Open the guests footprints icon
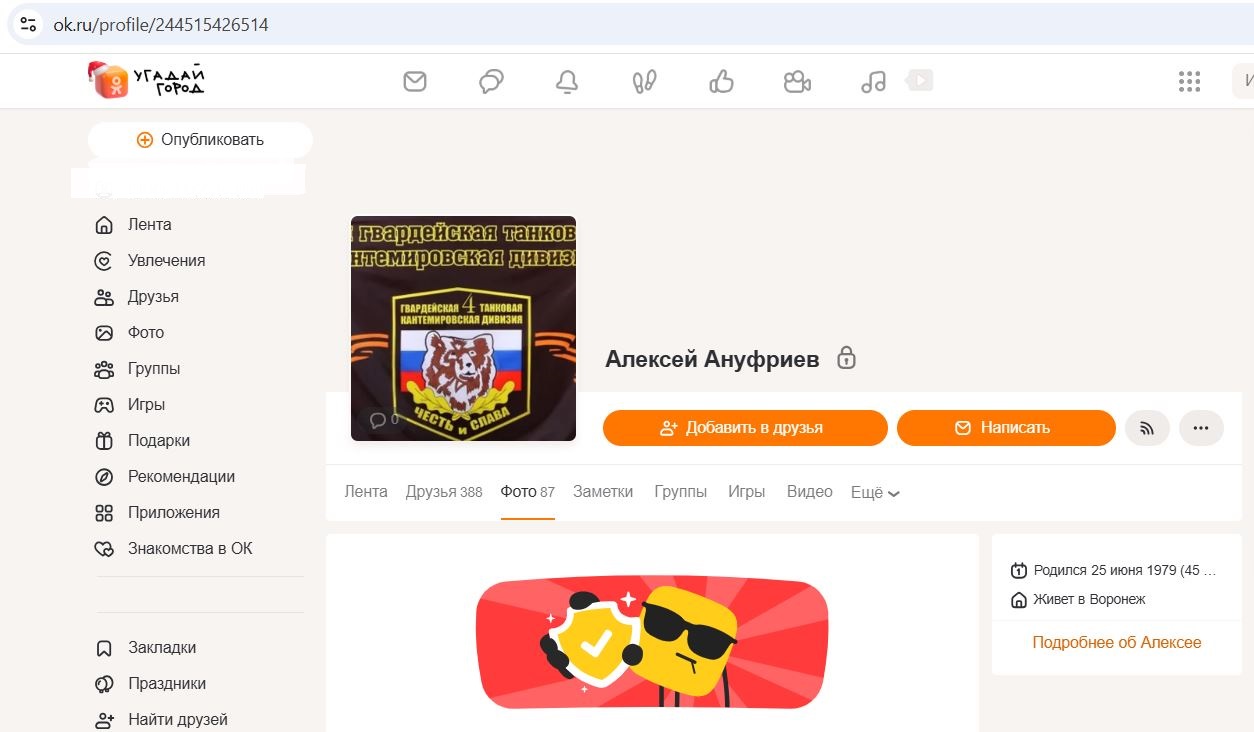 click(644, 81)
